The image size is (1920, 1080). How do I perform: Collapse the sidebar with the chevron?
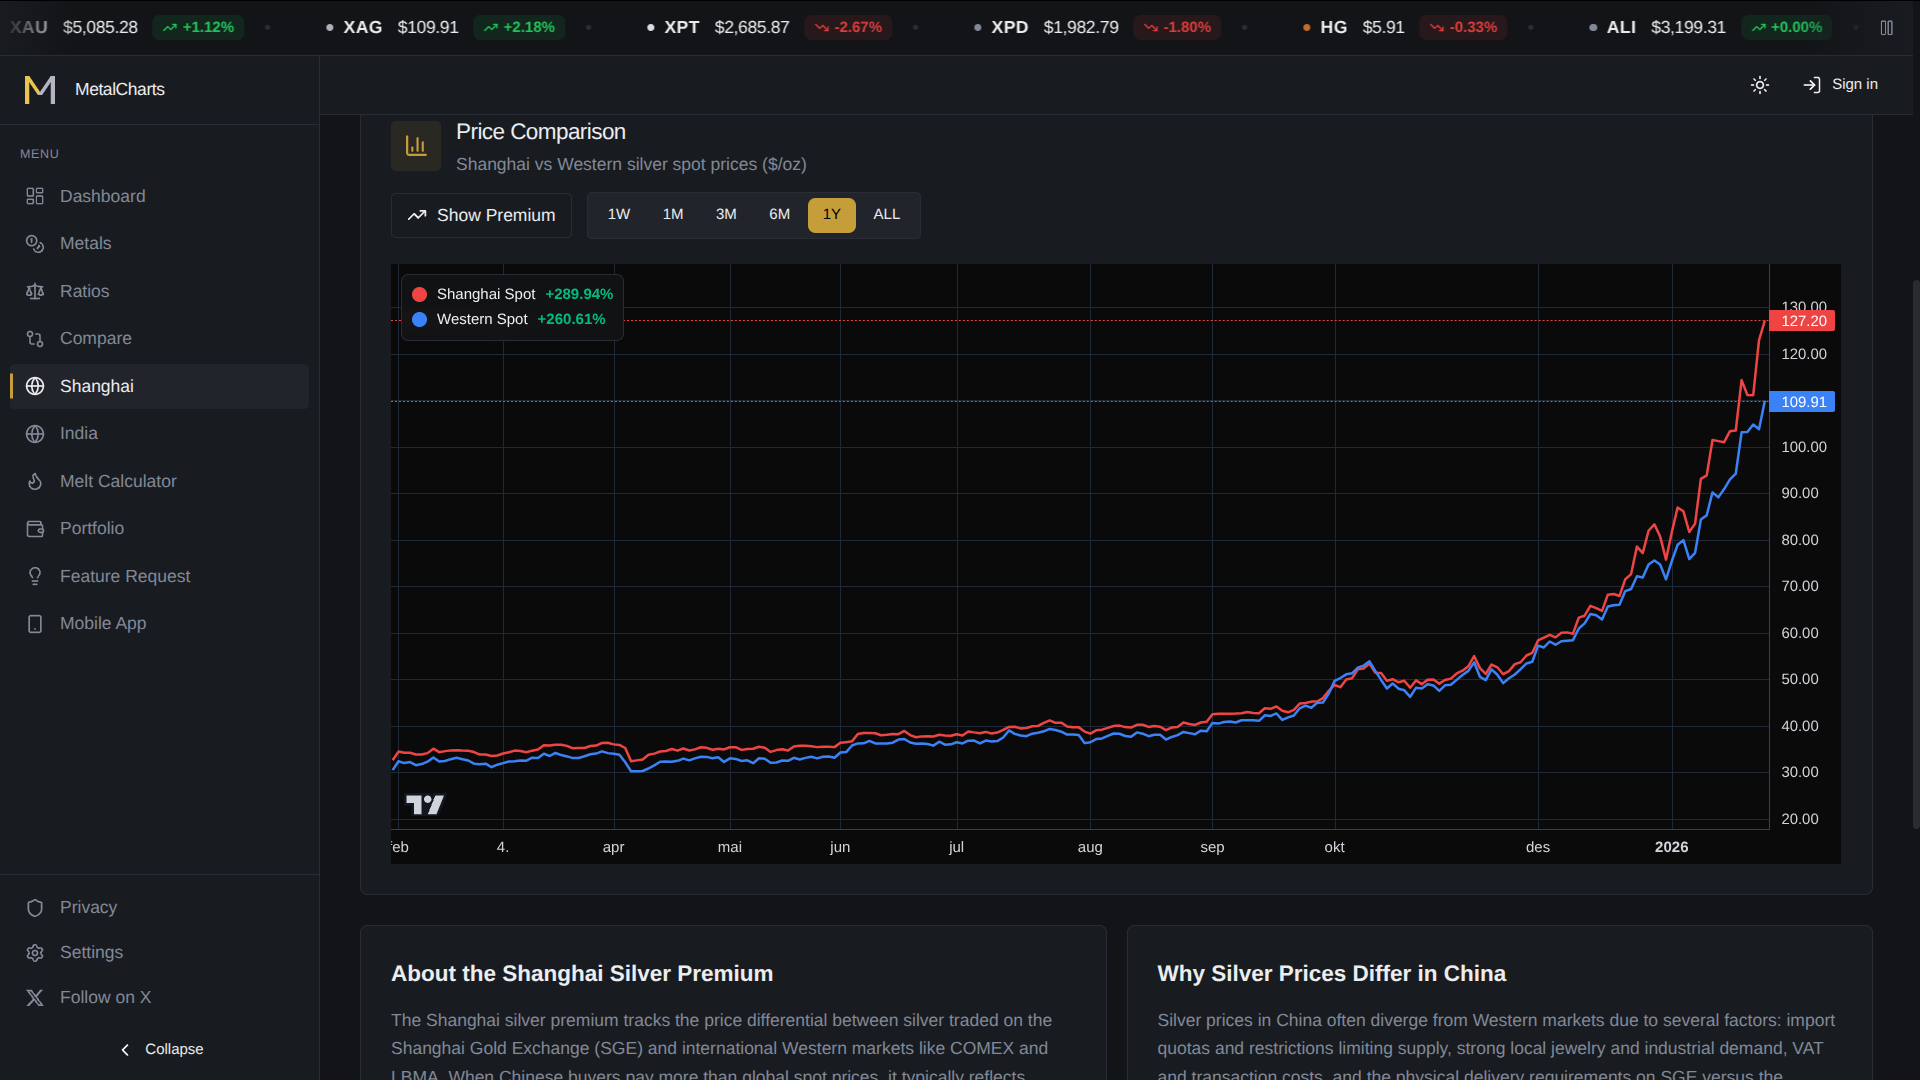[125, 1050]
